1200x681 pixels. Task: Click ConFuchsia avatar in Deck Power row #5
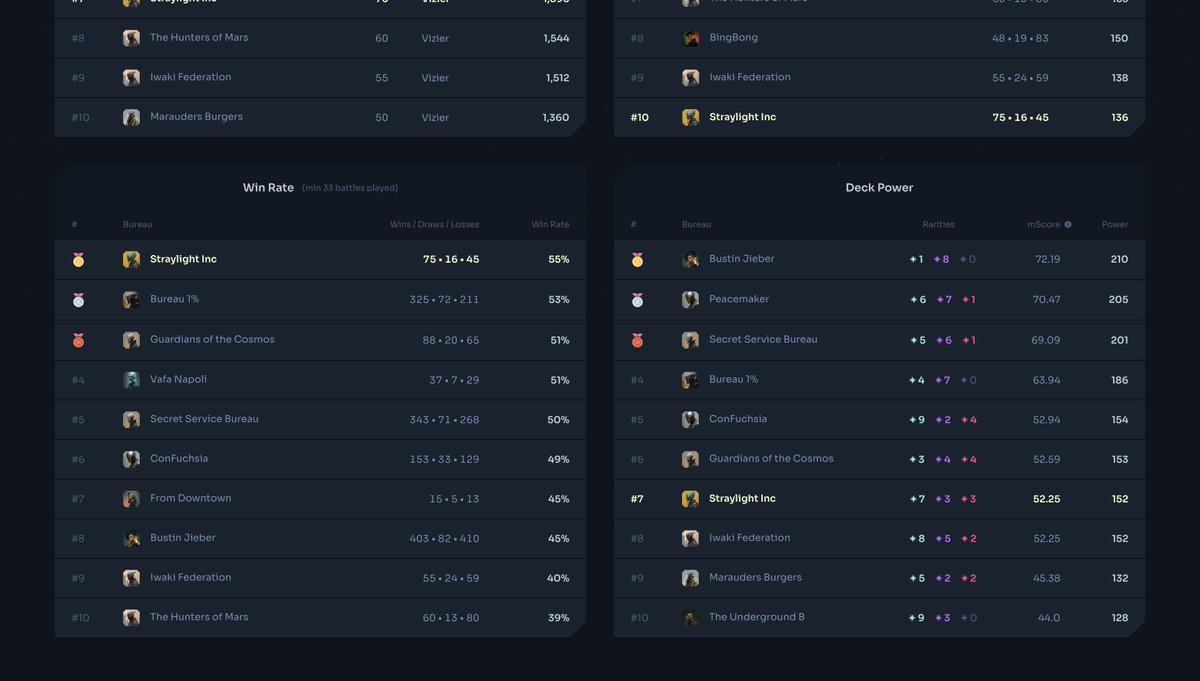click(x=690, y=420)
